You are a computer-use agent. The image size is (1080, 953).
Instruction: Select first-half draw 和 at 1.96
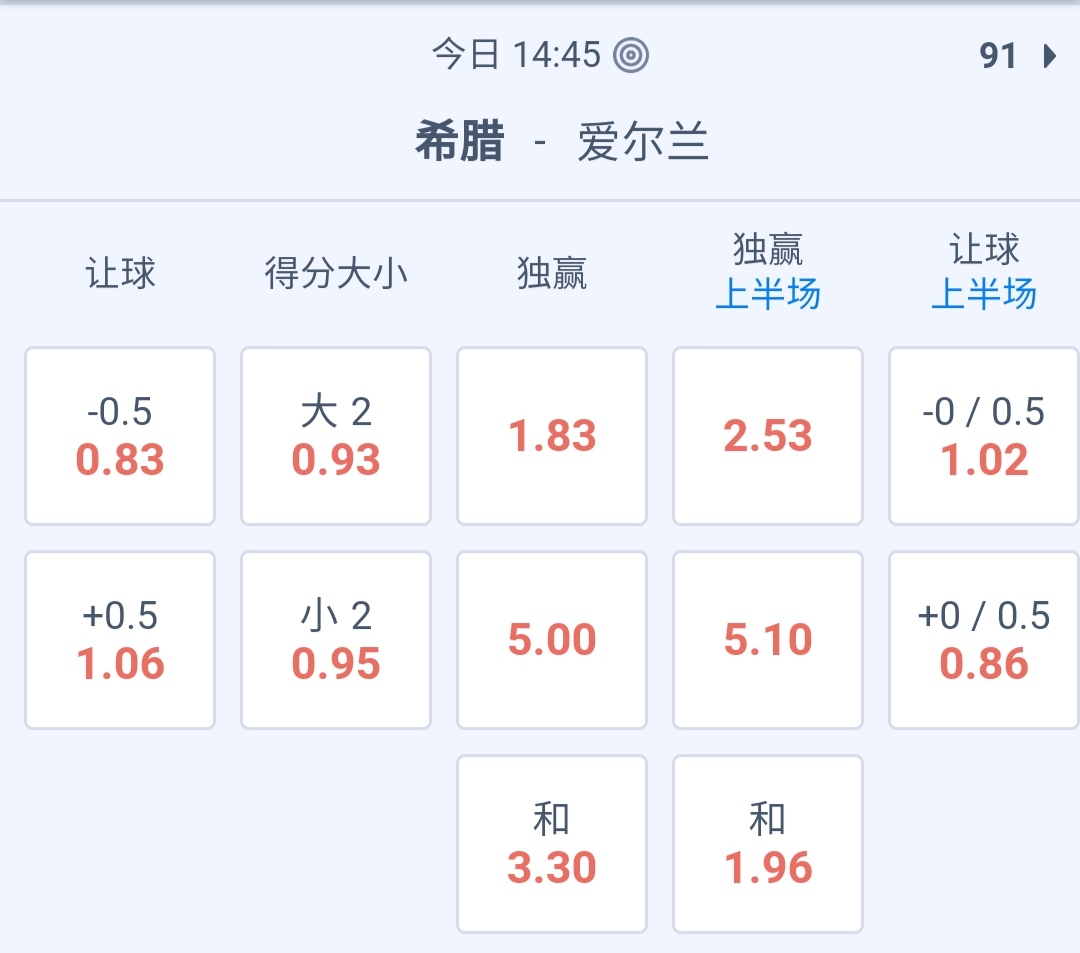pyautogui.click(x=768, y=844)
